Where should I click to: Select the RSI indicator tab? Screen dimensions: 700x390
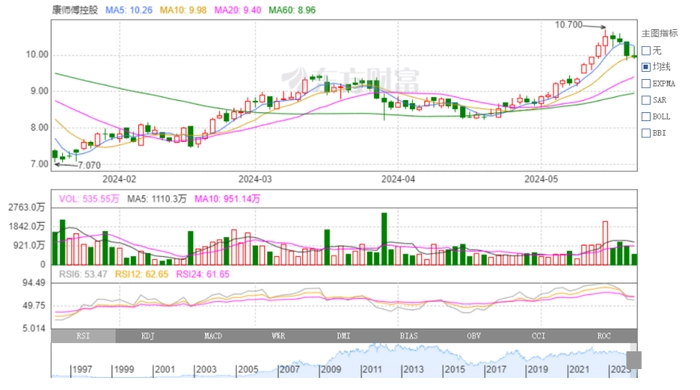click(x=83, y=336)
